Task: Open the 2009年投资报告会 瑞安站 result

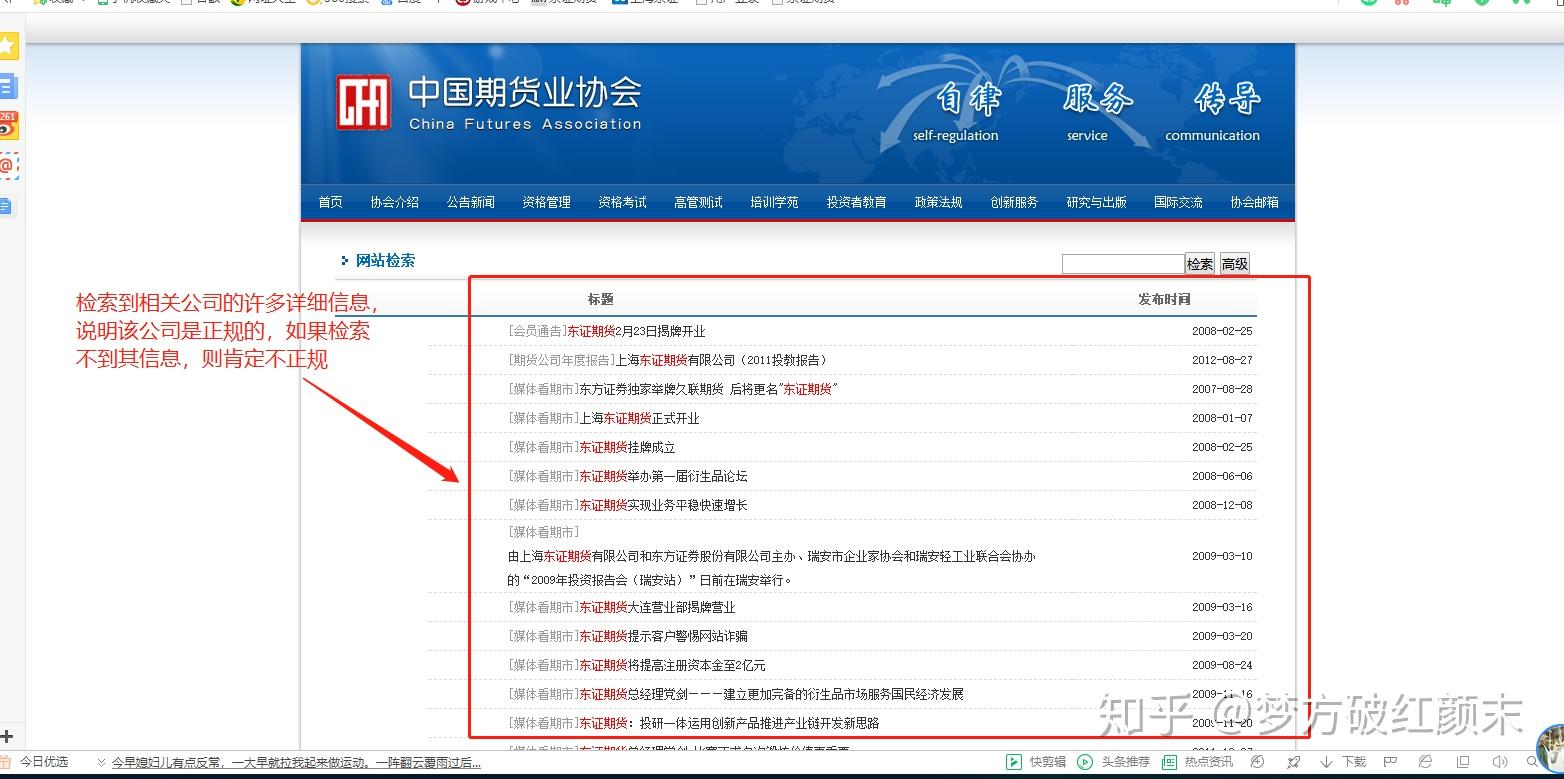Action: (x=771, y=568)
